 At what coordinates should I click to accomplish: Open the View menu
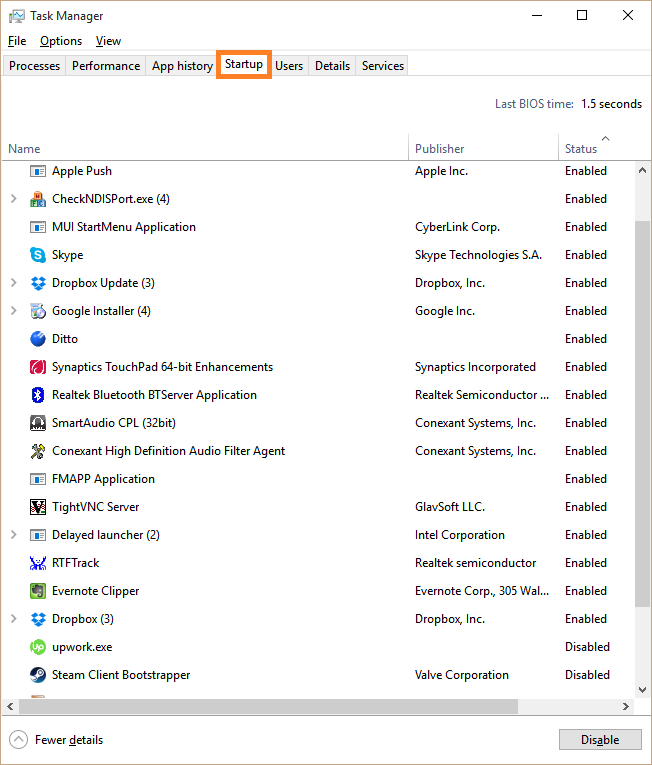(108, 41)
